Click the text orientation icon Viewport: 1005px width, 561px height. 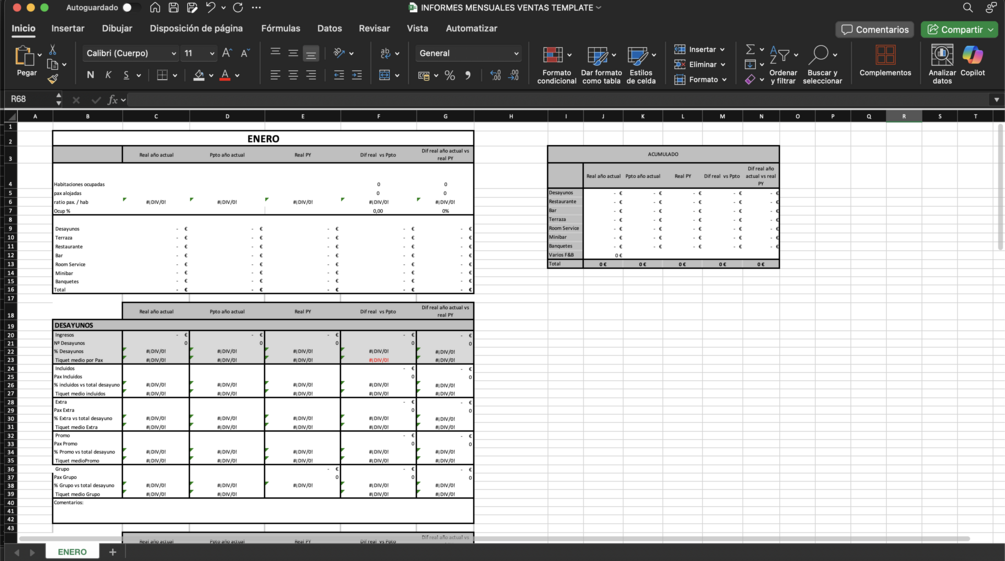click(x=340, y=53)
